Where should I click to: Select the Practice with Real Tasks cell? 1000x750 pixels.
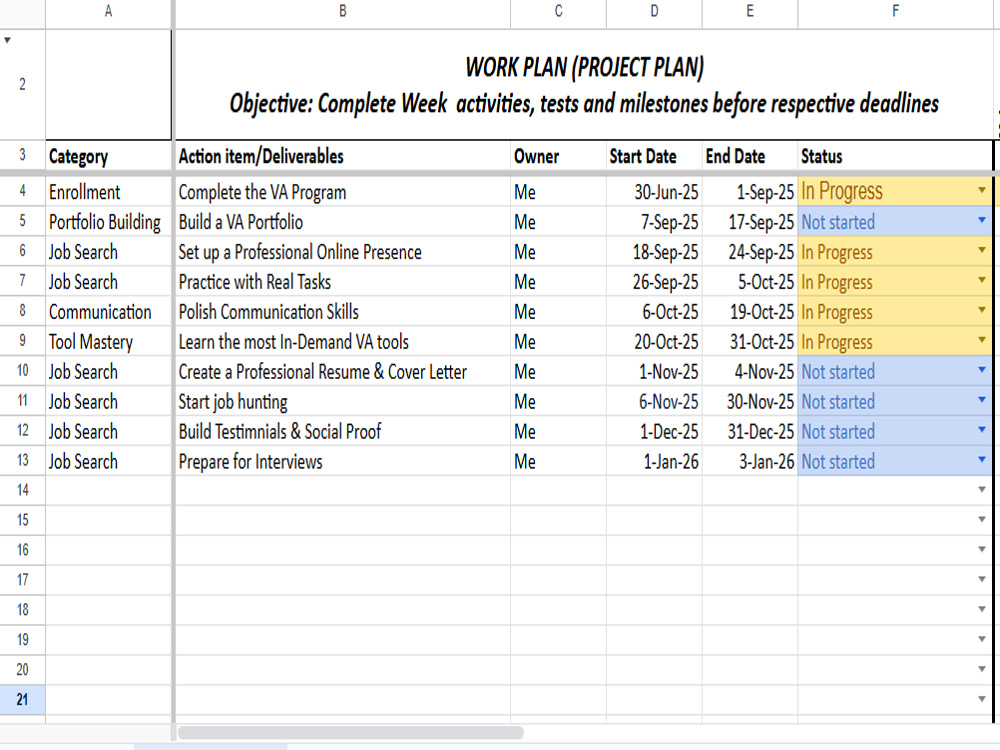pos(342,281)
